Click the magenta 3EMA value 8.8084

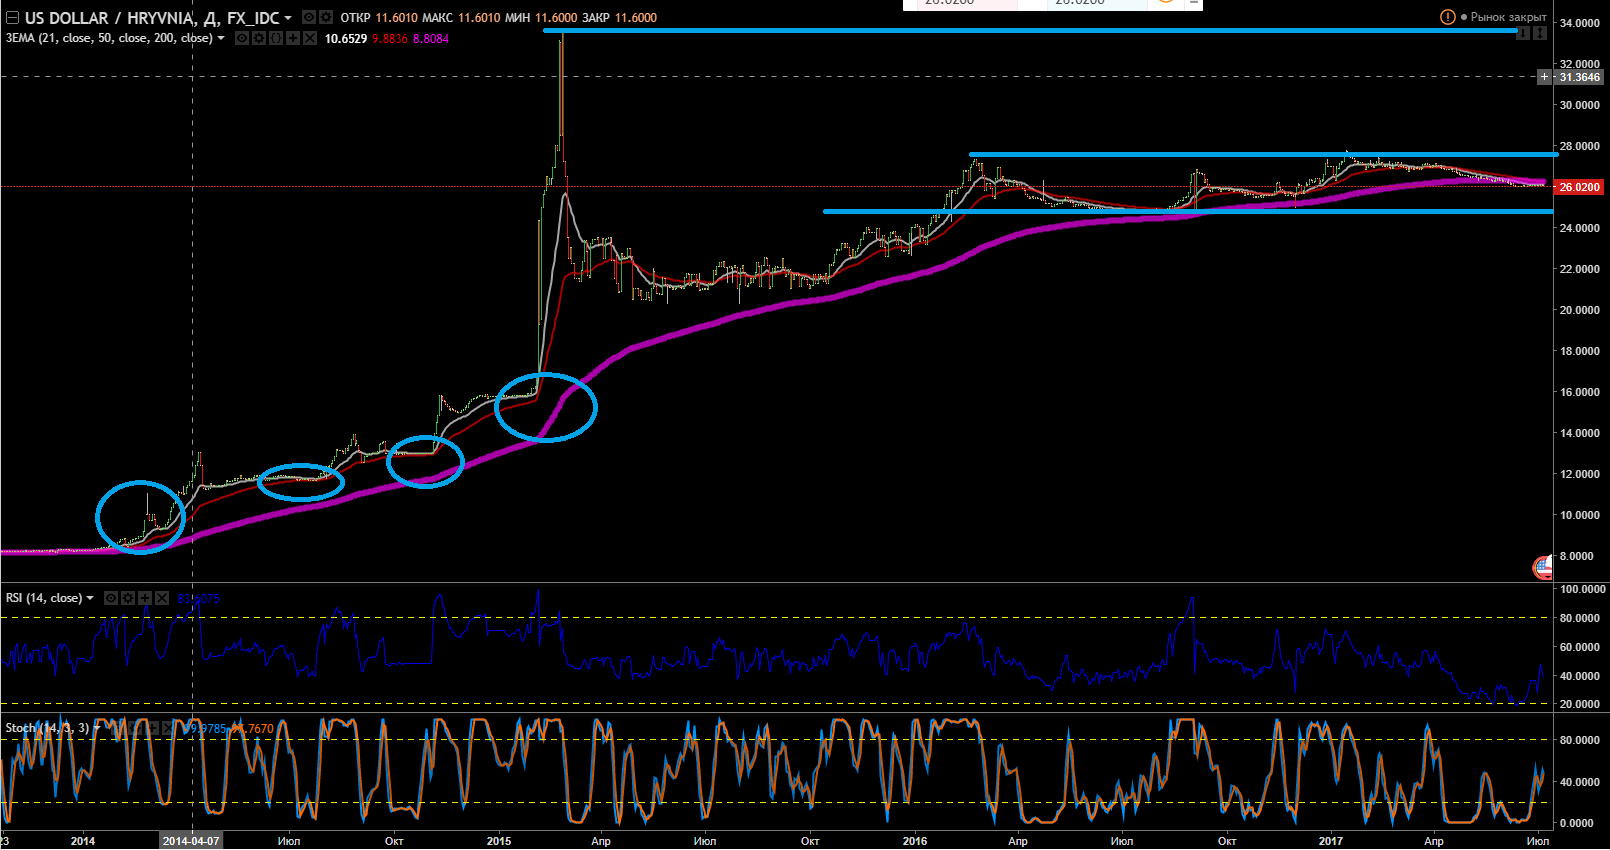431,39
